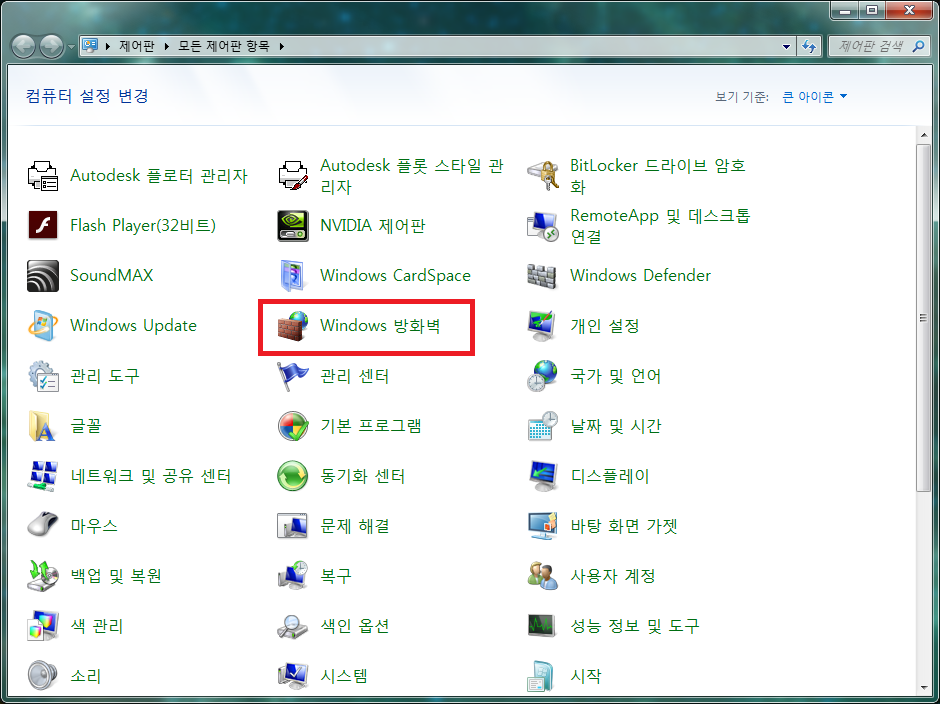
Task: Click the search magnifier icon
Action: pyautogui.click(x=918, y=46)
